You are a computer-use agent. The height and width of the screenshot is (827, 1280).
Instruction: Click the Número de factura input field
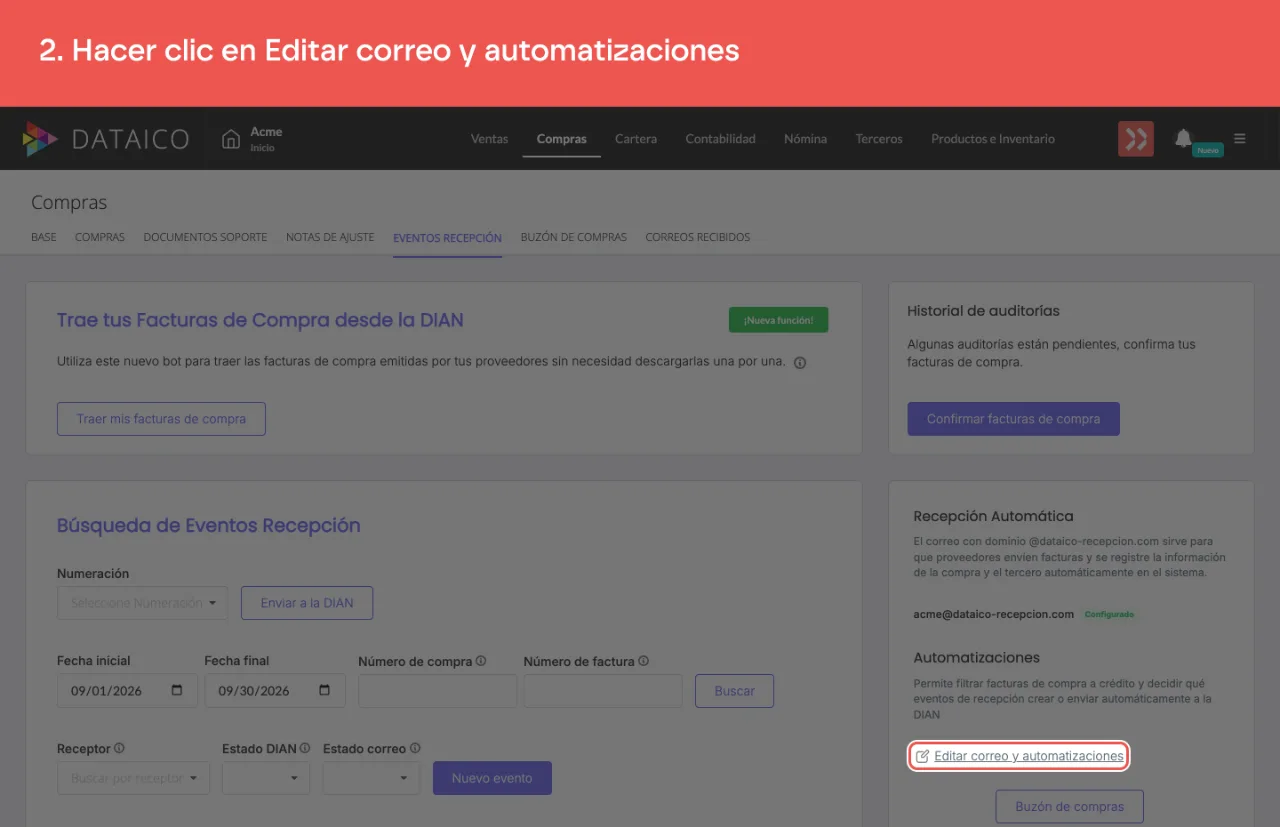(x=603, y=691)
